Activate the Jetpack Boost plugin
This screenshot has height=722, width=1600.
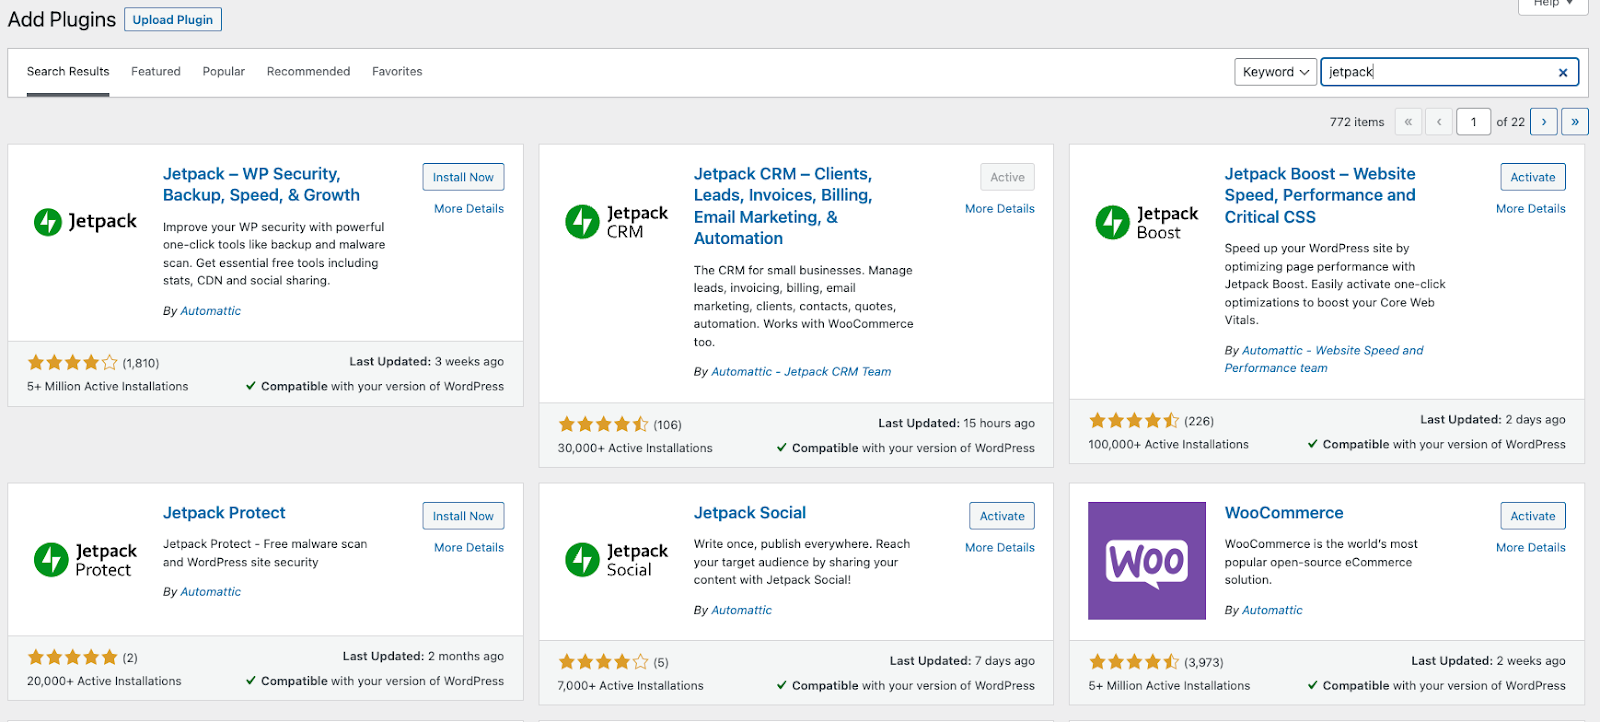[x=1533, y=177]
